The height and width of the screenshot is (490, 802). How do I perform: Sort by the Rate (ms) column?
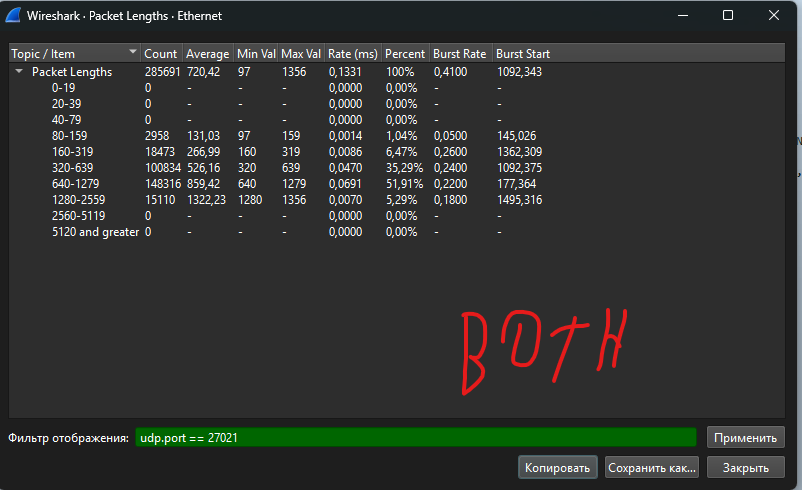point(353,53)
